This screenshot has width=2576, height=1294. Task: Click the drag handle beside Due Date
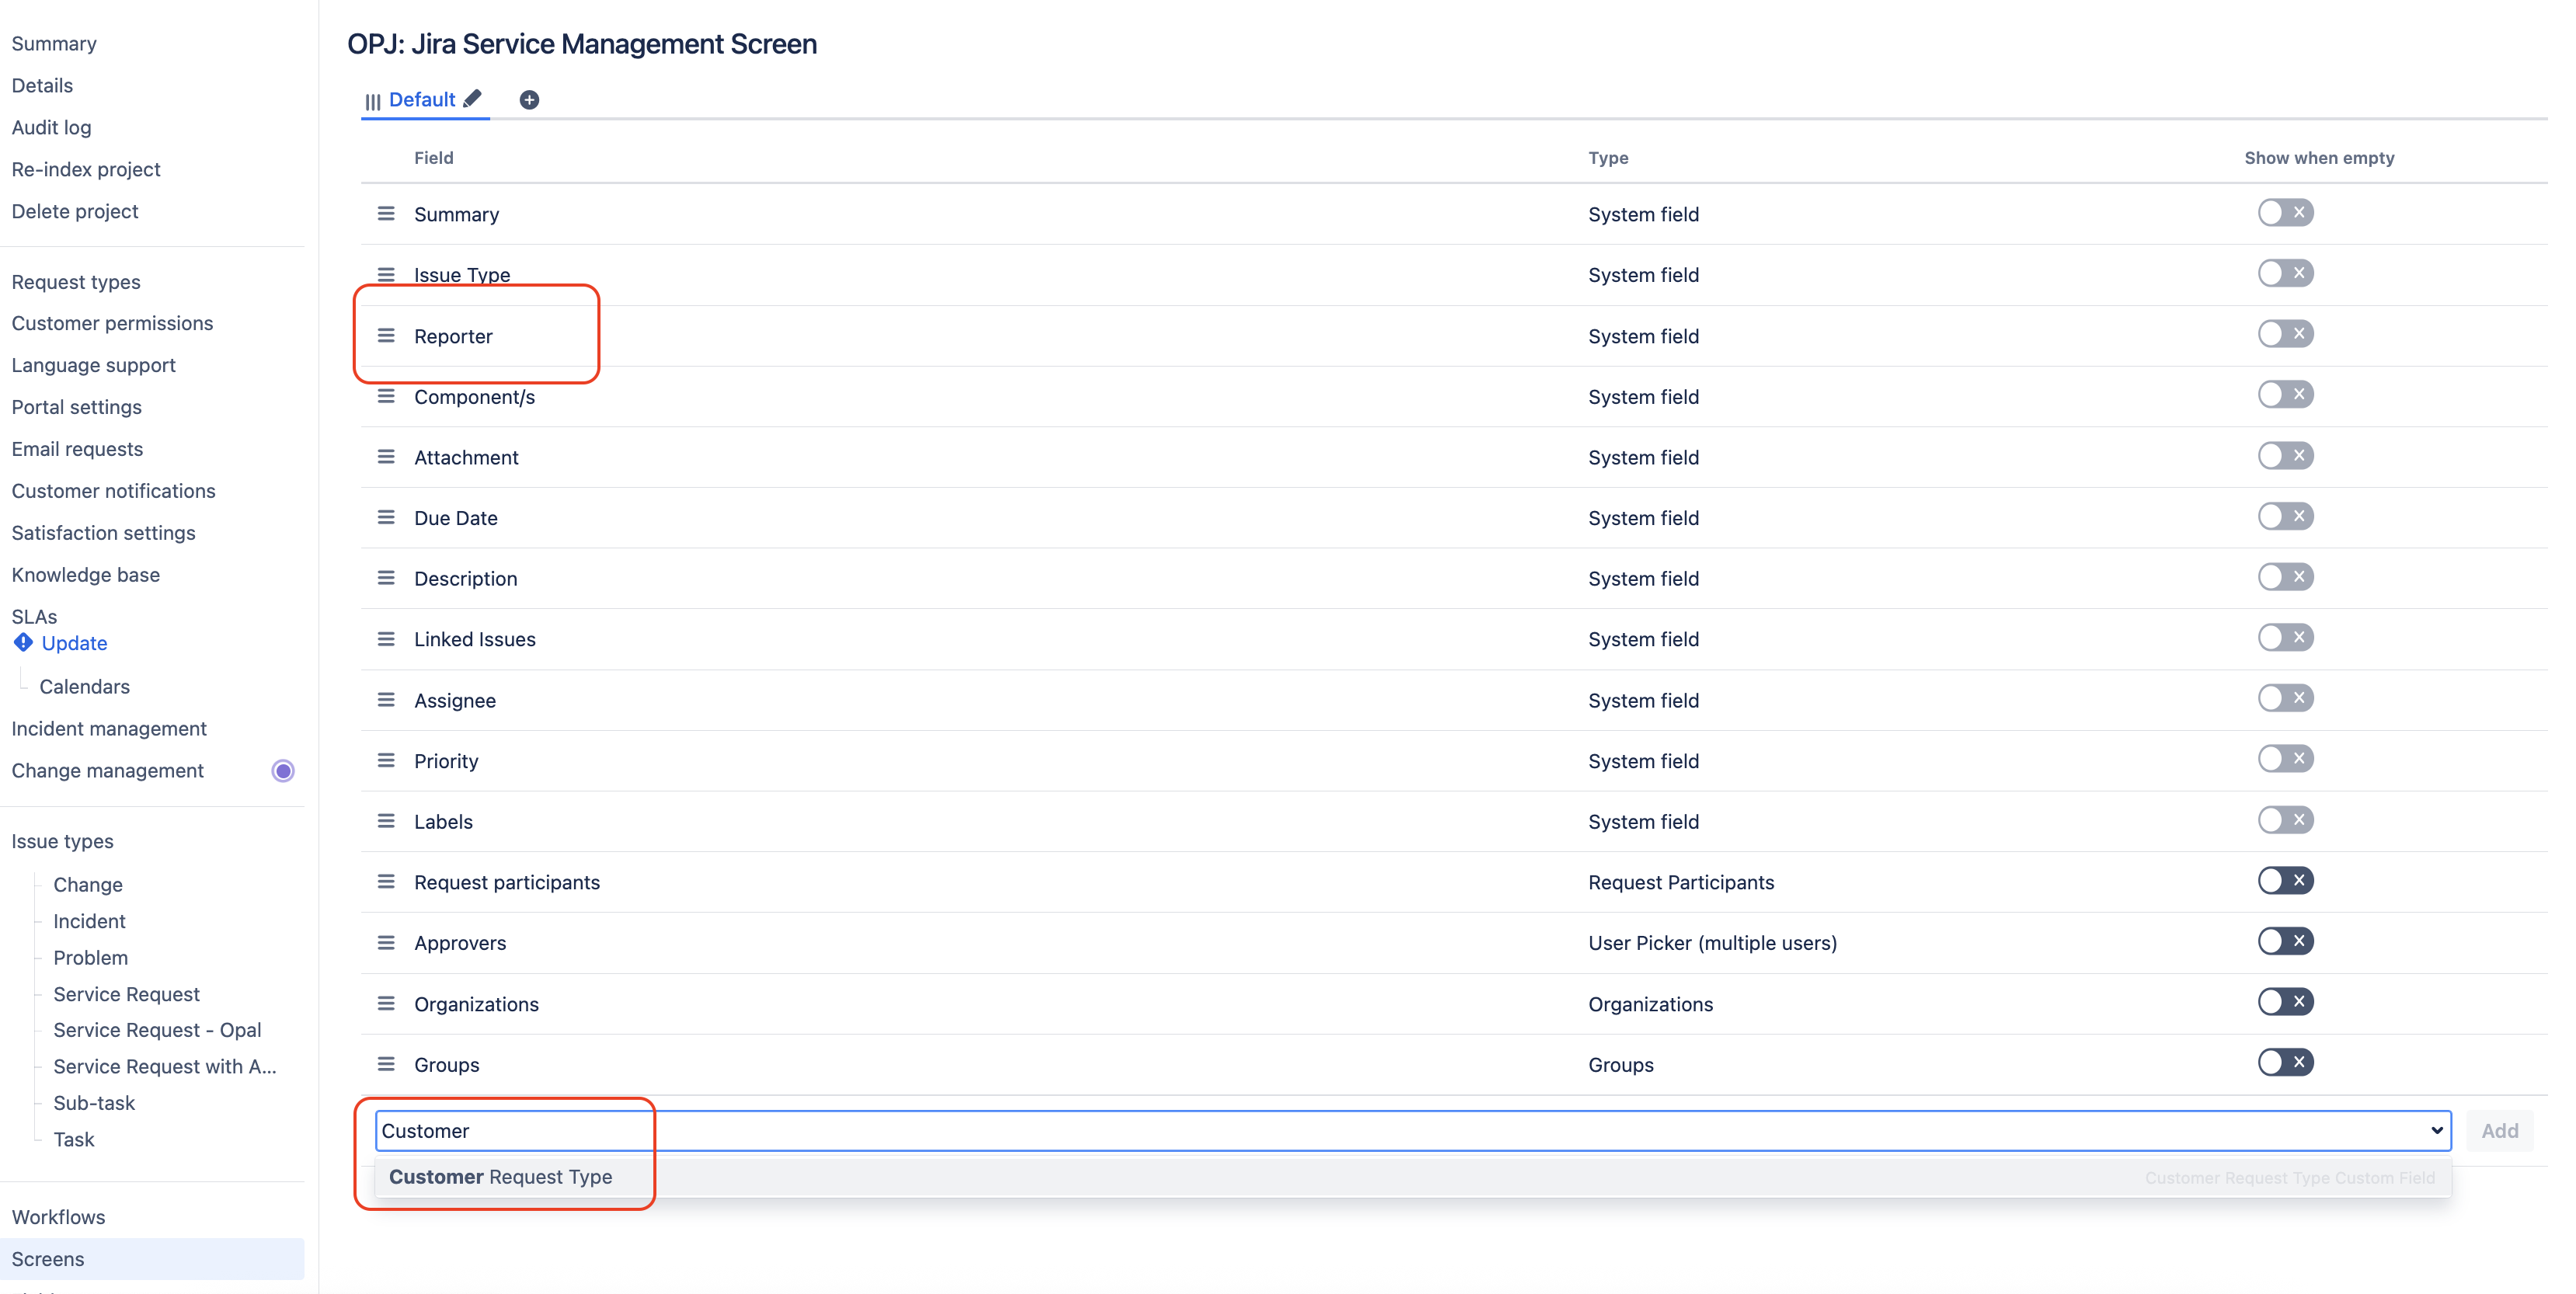tap(386, 518)
